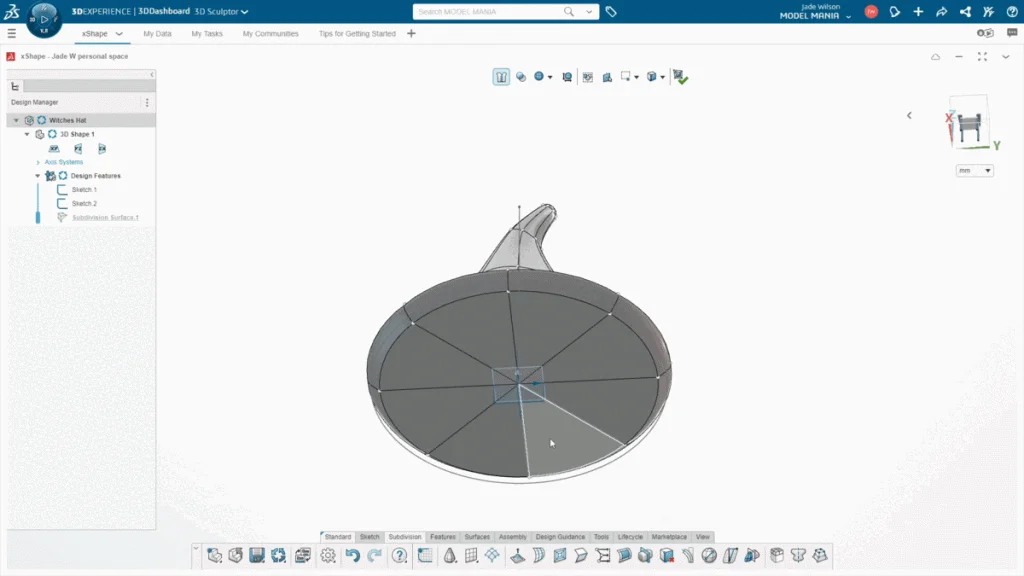1024x576 pixels.
Task: Toggle the highlighted first view toolbar button
Action: coord(501,77)
